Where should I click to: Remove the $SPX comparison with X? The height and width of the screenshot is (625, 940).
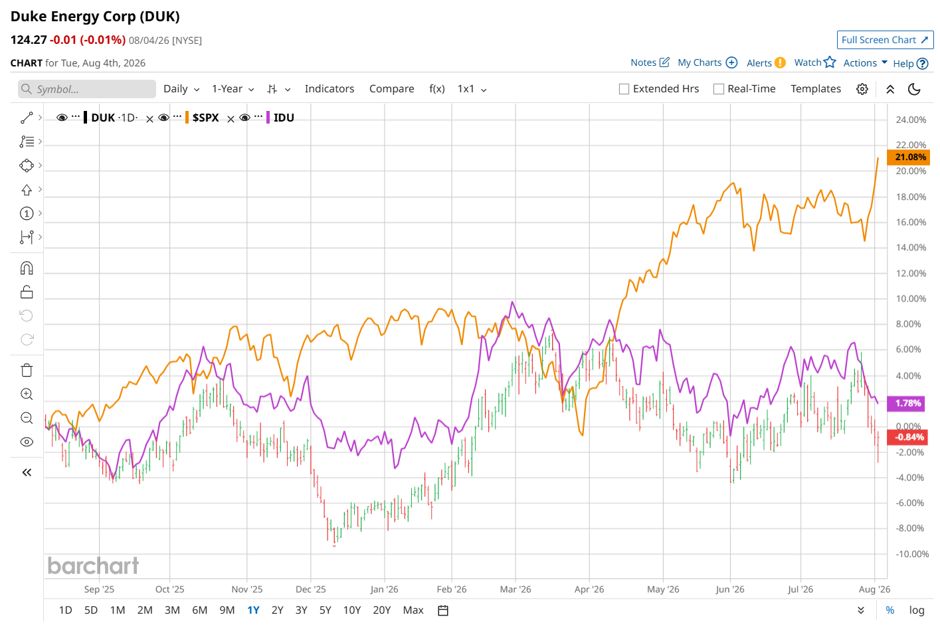pos(230,119)
